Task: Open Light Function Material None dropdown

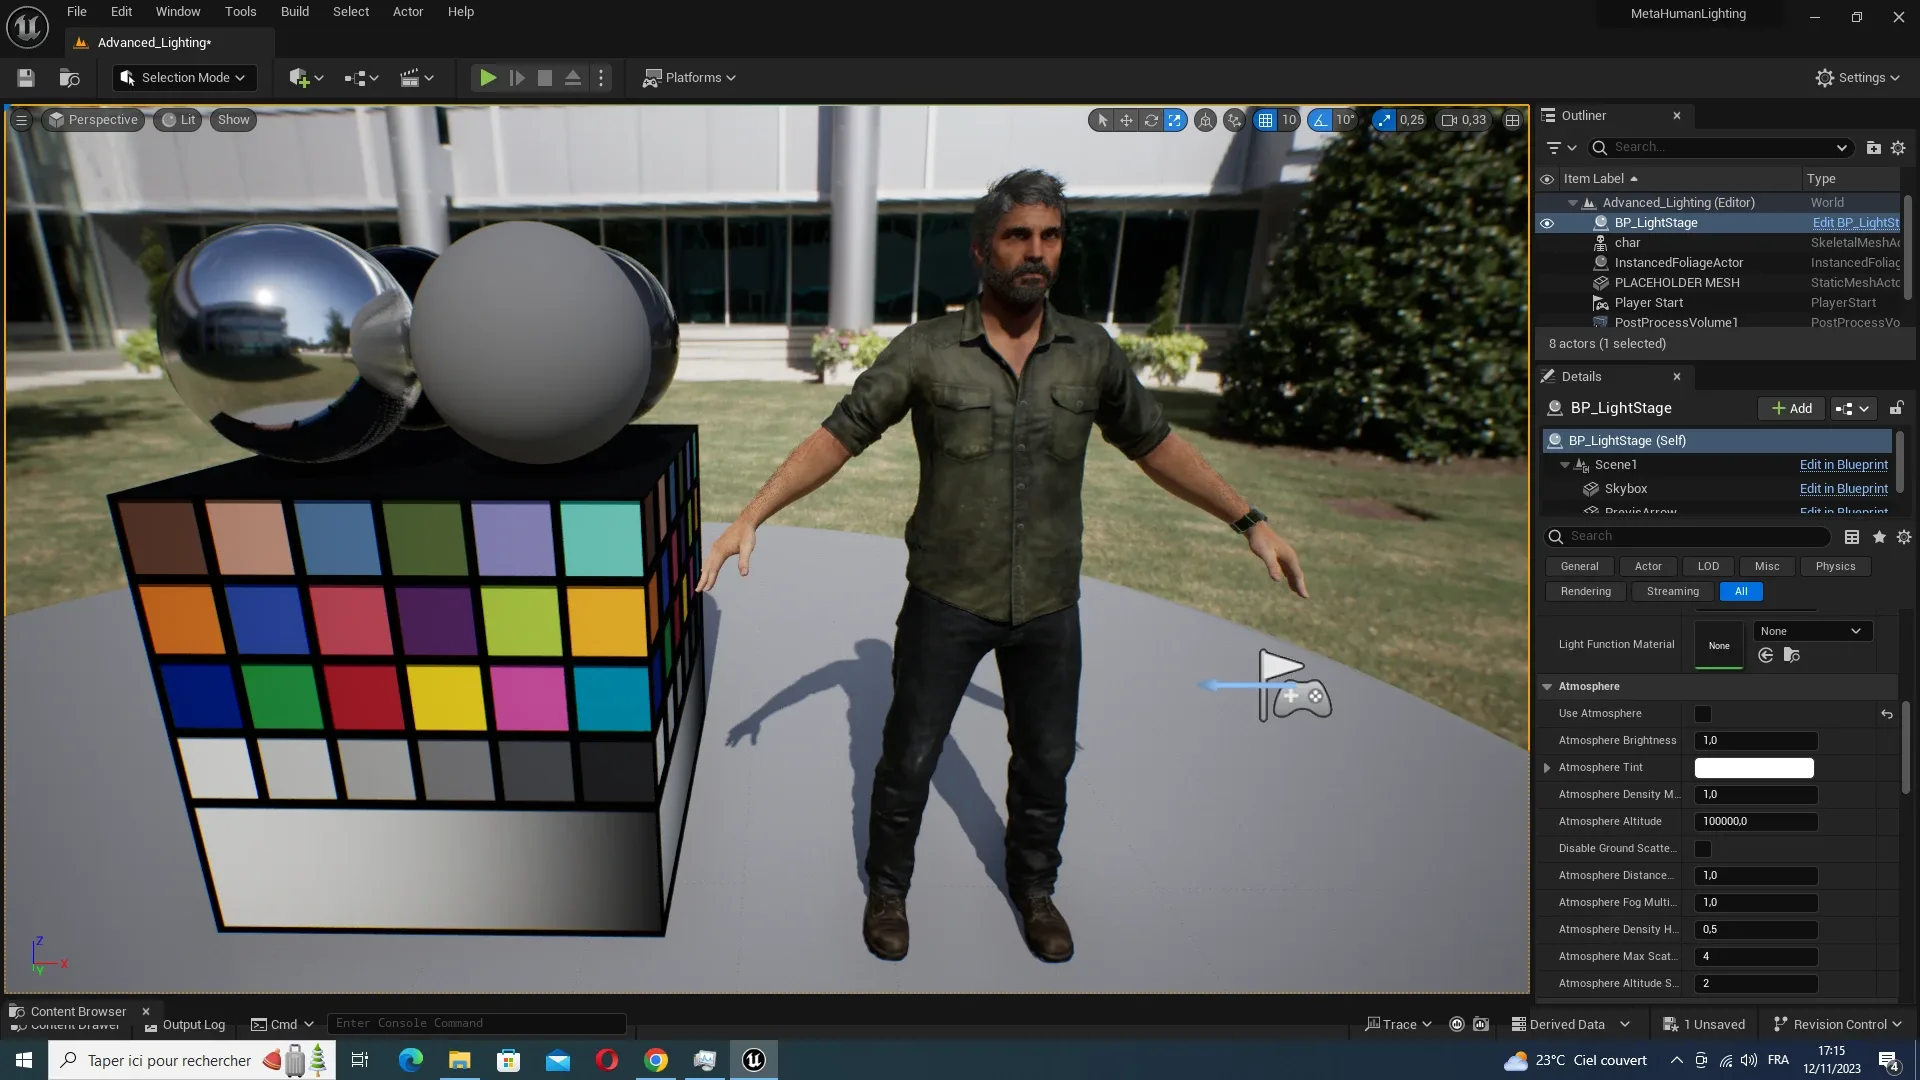Action: pos(1813,631)
